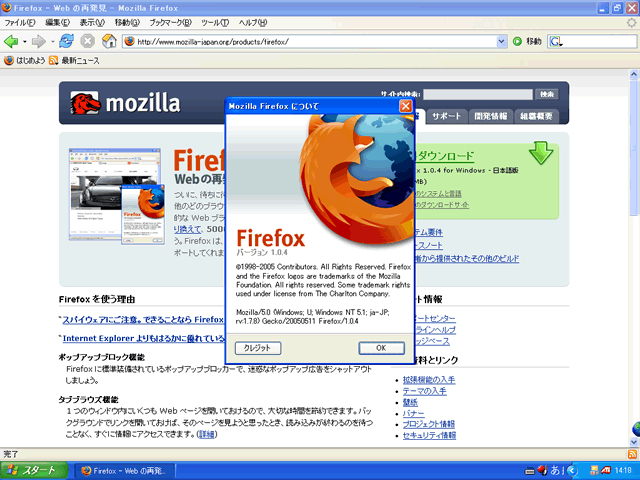Click the クレジット button in dialog
640x480 pixels.
(258, 348)
